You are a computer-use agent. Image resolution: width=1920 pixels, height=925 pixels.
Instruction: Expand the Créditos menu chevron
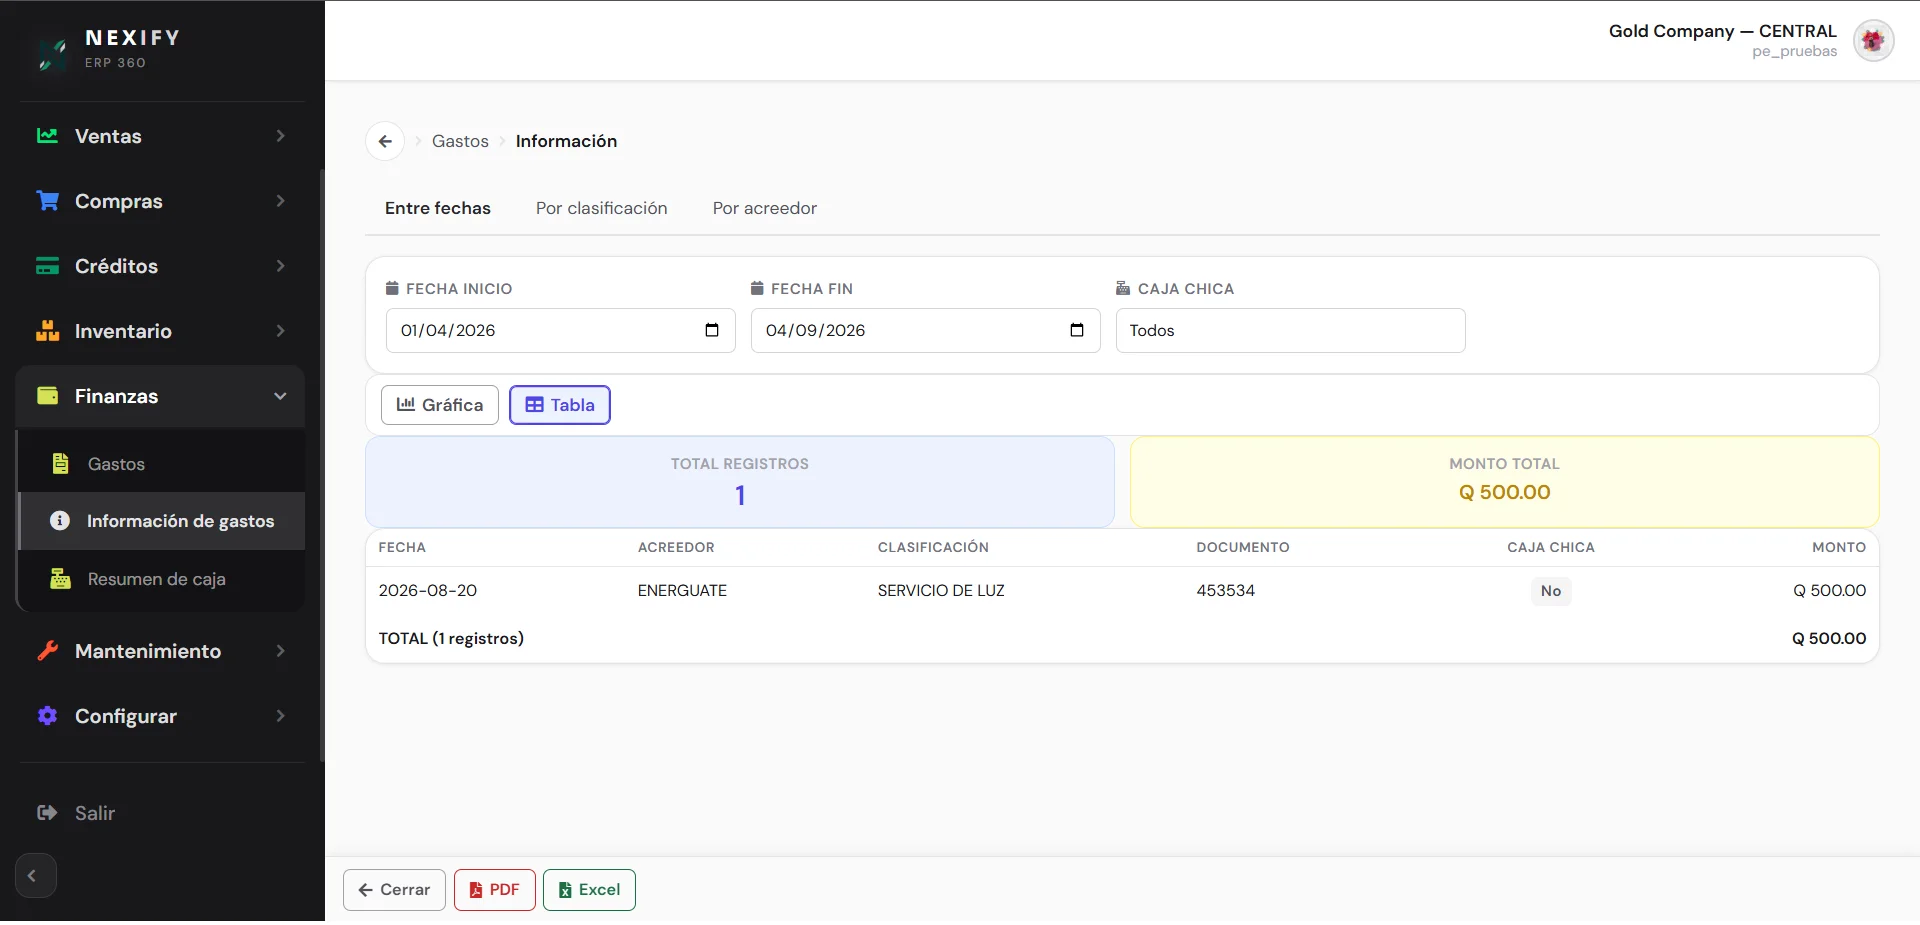(x=280, y=266)
